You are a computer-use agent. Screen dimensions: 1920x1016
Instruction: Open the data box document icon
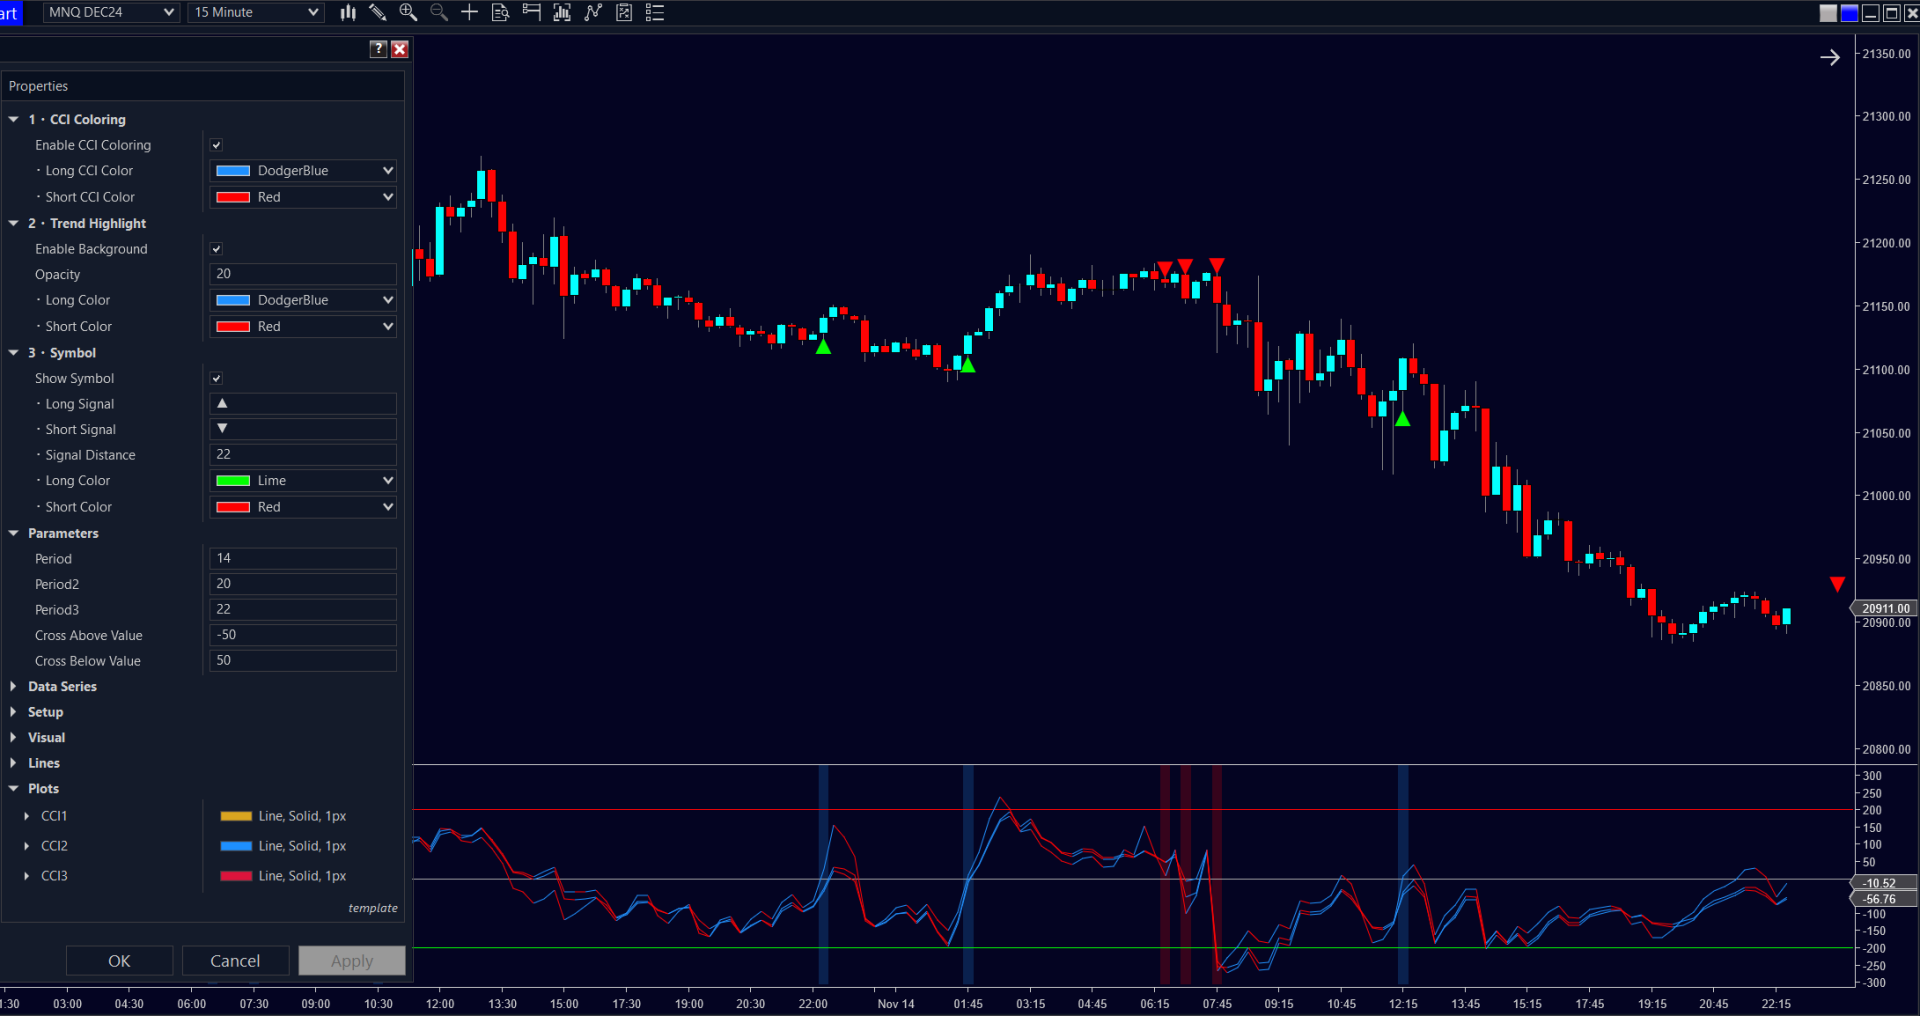click(x=500, y=12)
